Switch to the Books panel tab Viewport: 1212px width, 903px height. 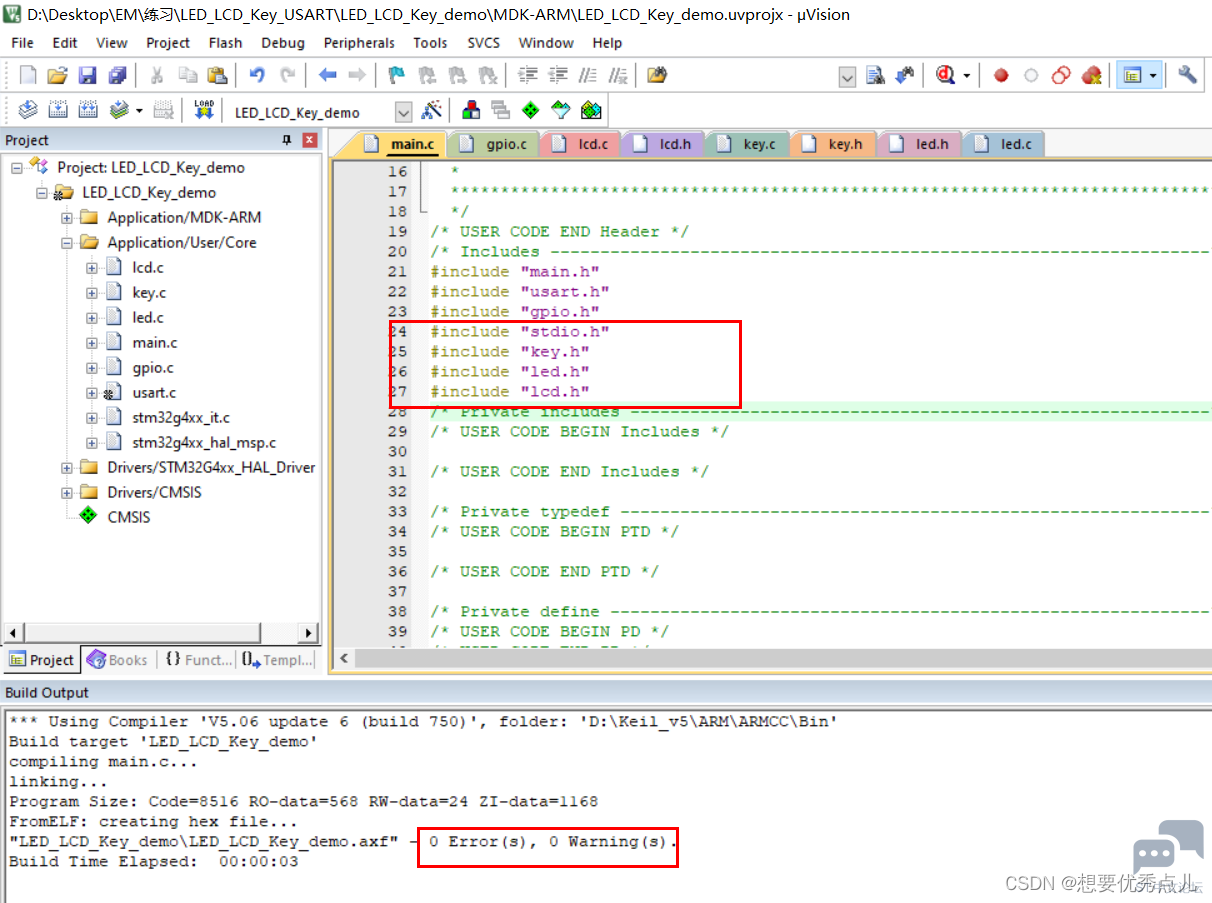pyautogui.click(x=117, y=660)
